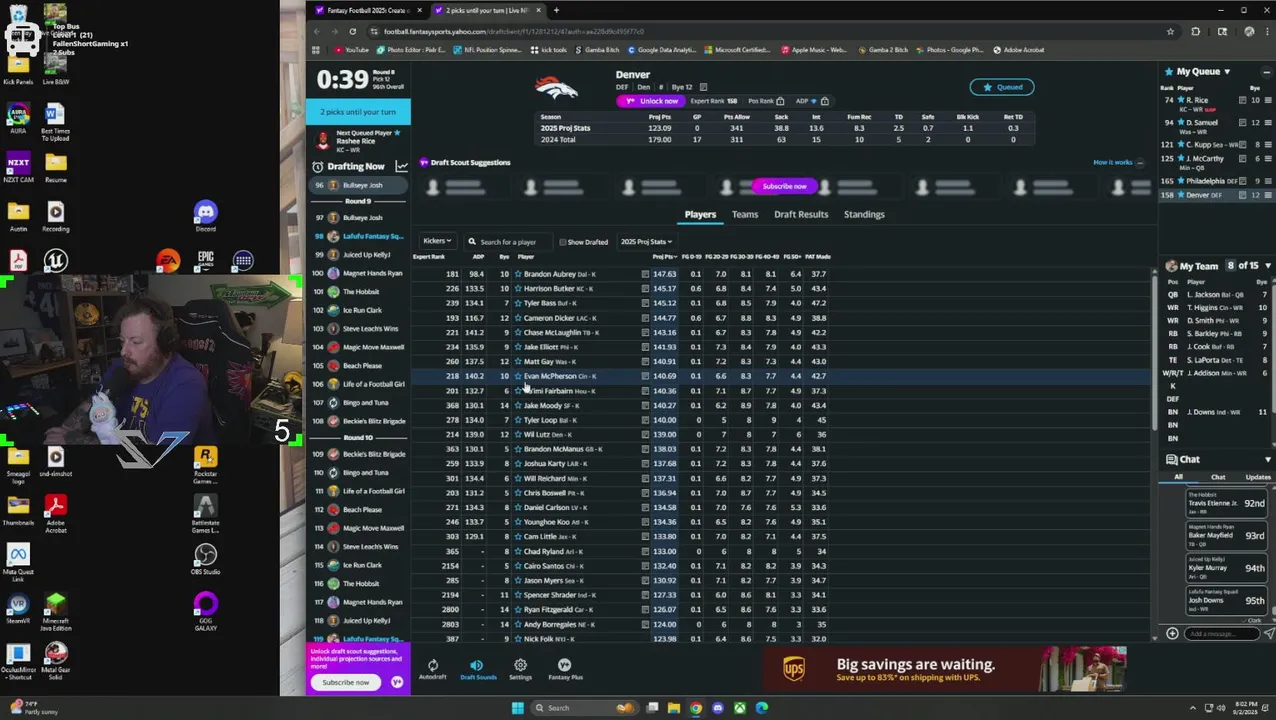Open Denver team notes icon
Image resolution: width=1276 pixels, height=720 pixels.
[703, 87]
